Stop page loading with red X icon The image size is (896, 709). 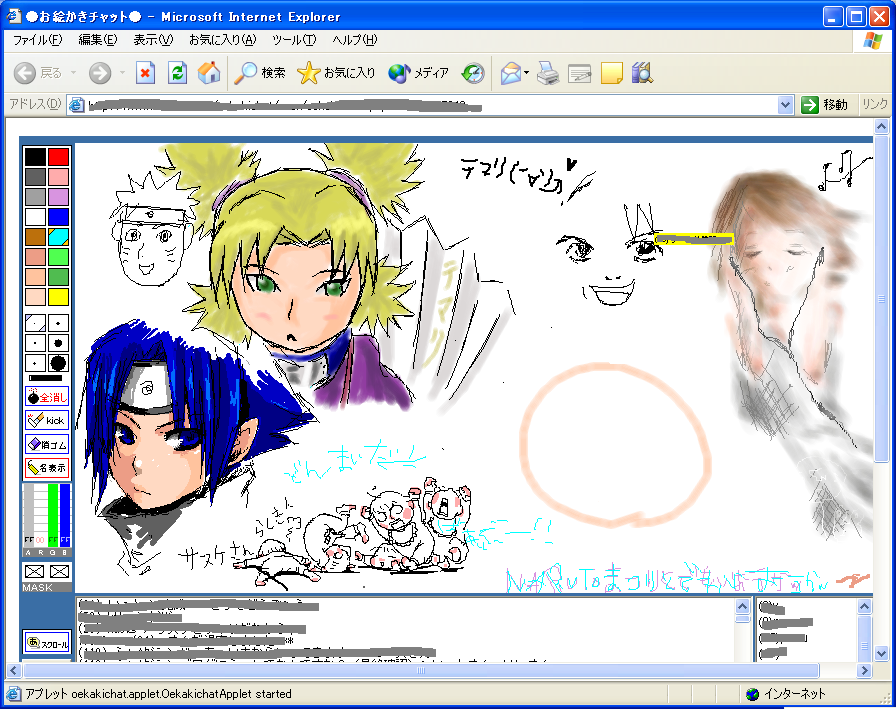145,73
